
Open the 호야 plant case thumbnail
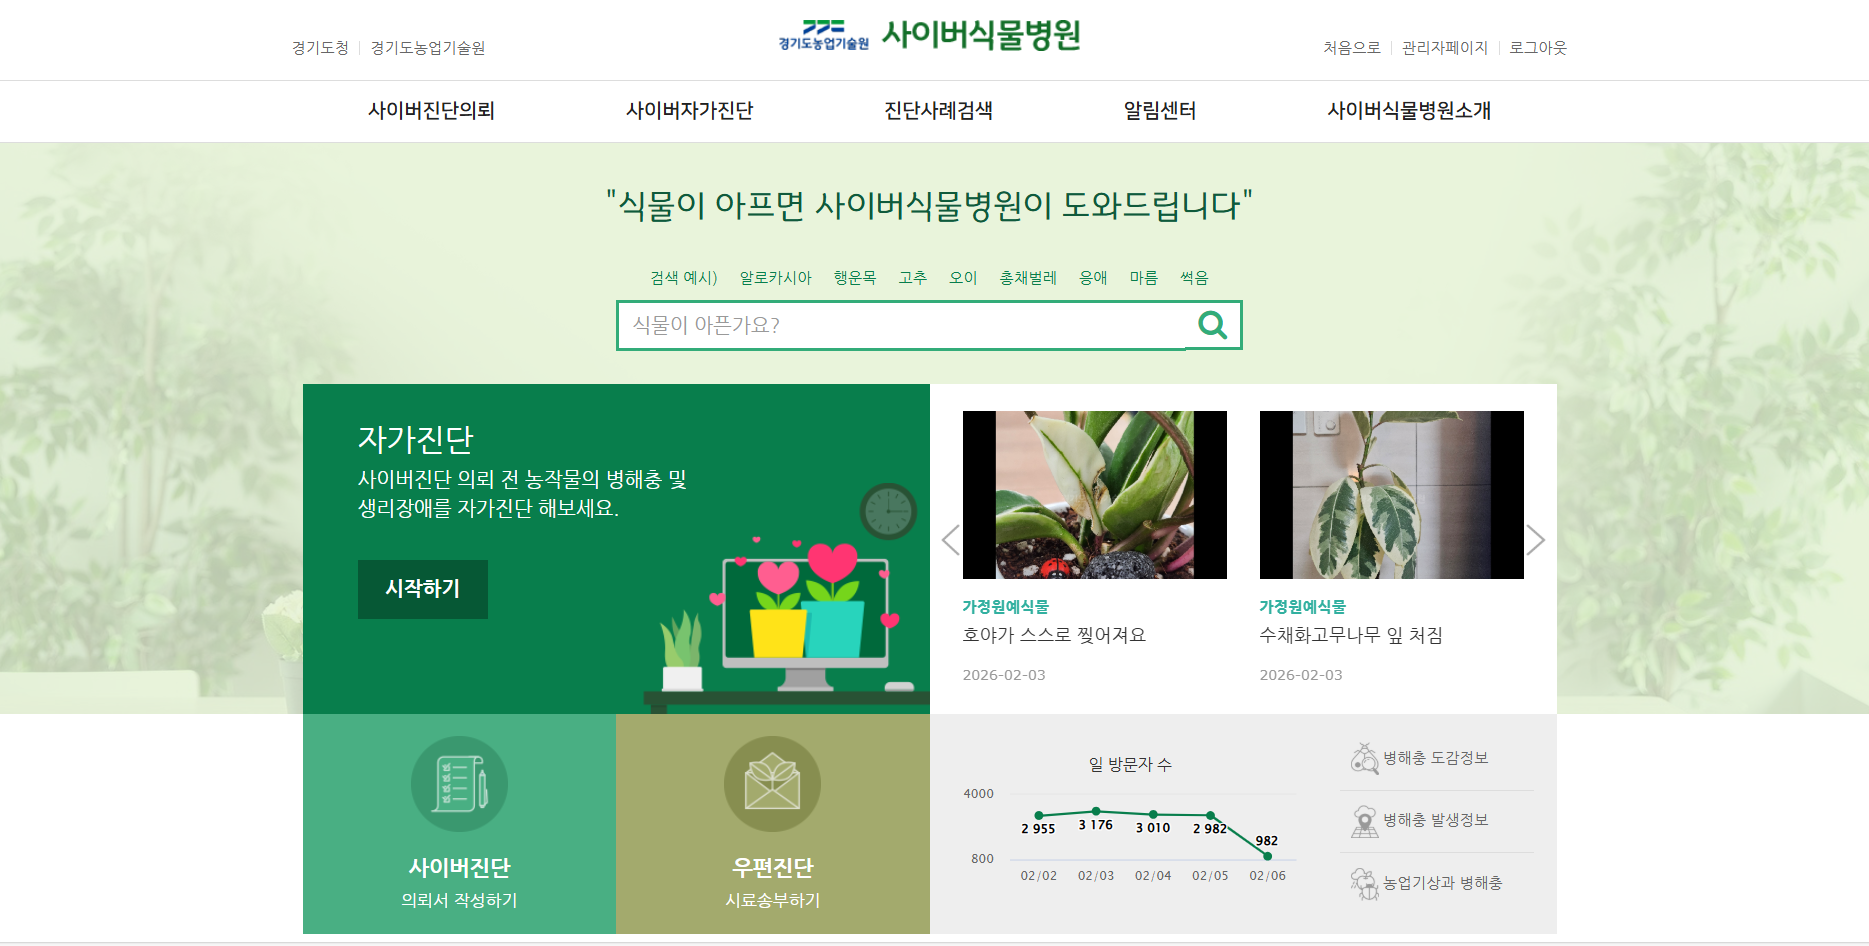pyautogui.click(x=1095, y=495)
